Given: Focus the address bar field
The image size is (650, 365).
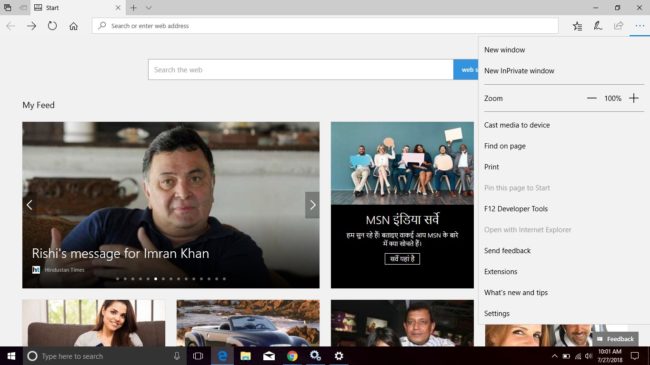Looking at the screenshot, I should tap(325, 26).
